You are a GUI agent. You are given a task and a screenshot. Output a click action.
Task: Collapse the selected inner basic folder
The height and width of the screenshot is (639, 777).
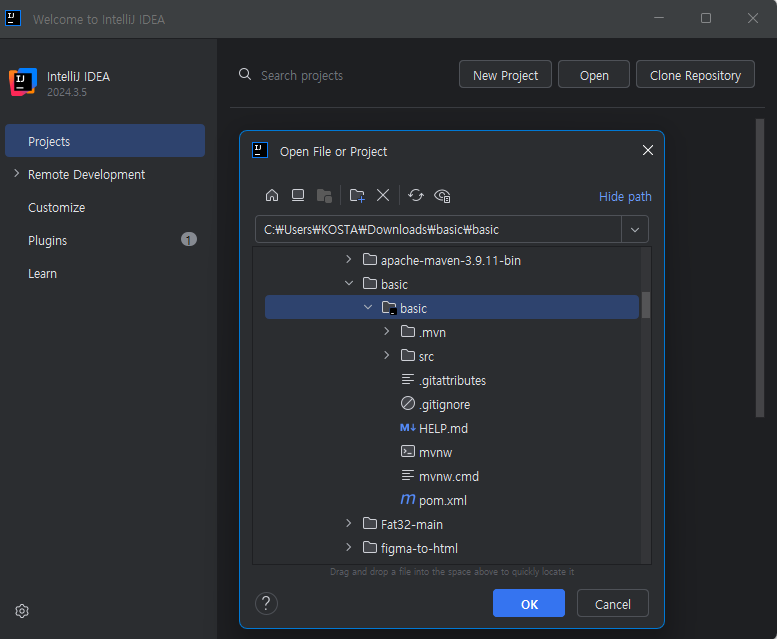tap(368, 307)
